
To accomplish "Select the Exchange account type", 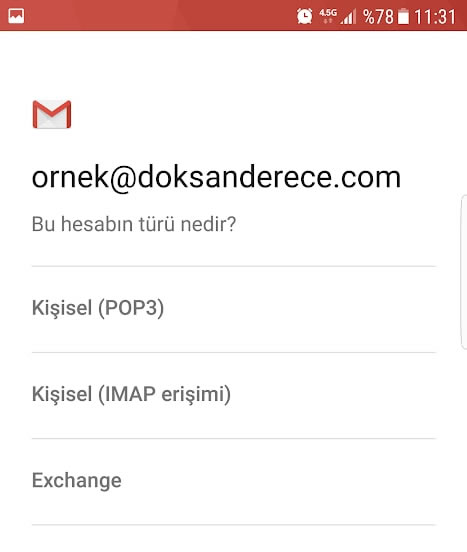I will coord(234,481).
